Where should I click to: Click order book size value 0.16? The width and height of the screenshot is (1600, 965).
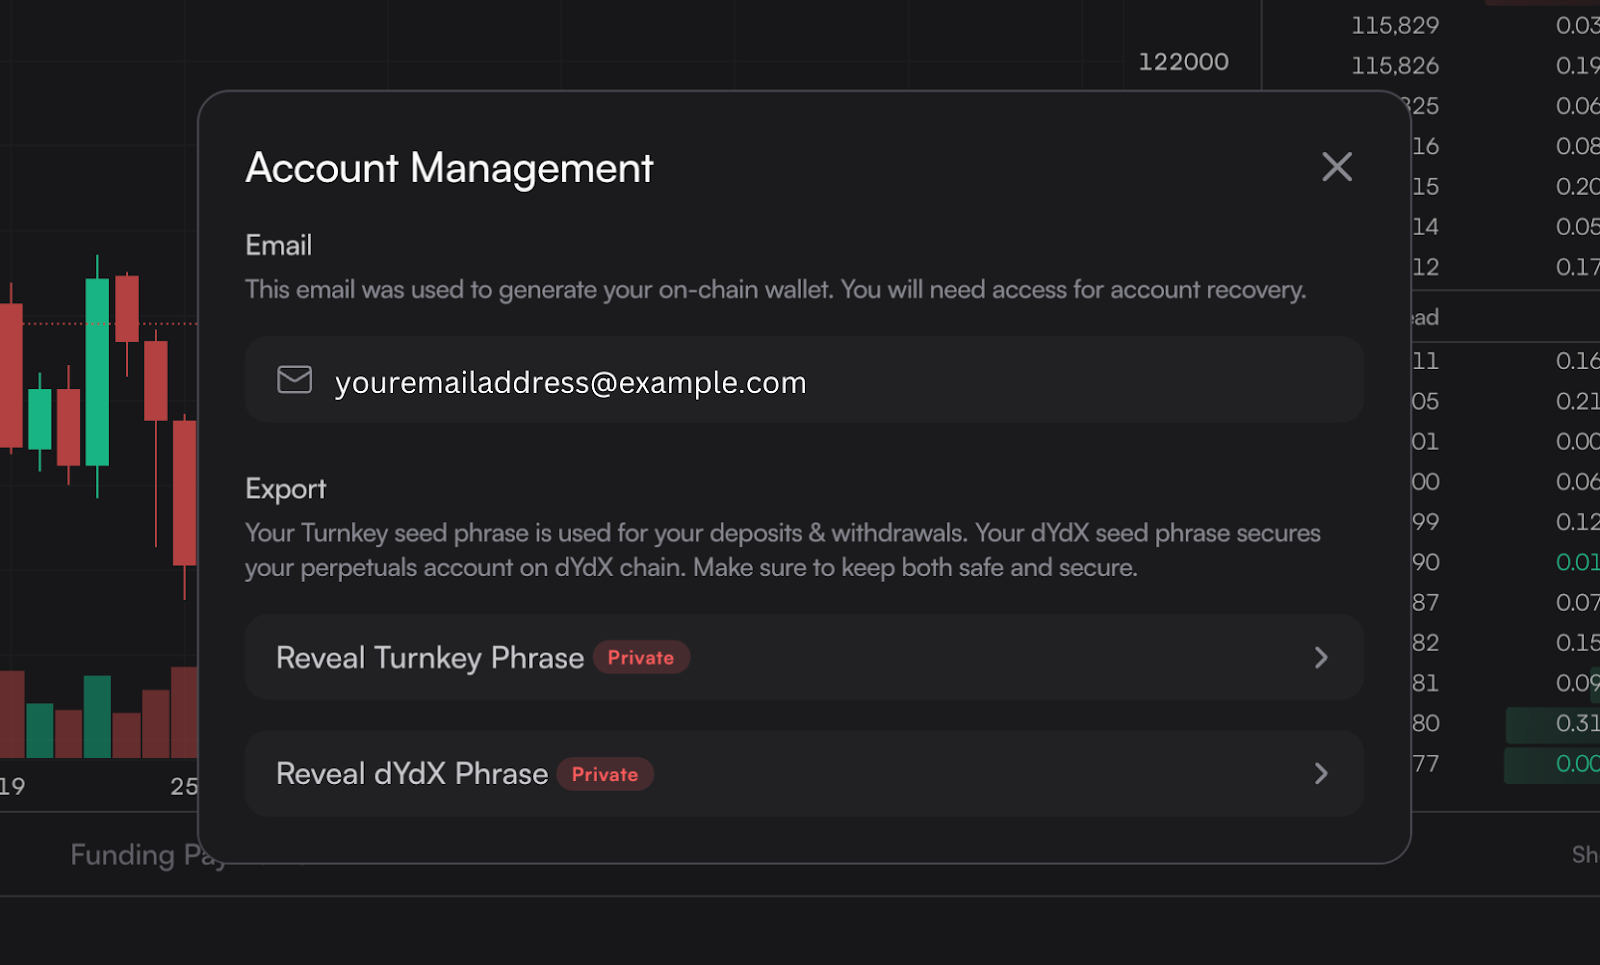[x=1577, y=361]
